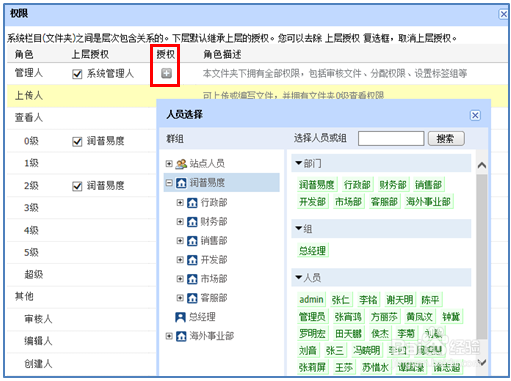This screenshot has height=381, width=511.
Task: Select the 谢天明 person tag
Action: coord(399,300)
